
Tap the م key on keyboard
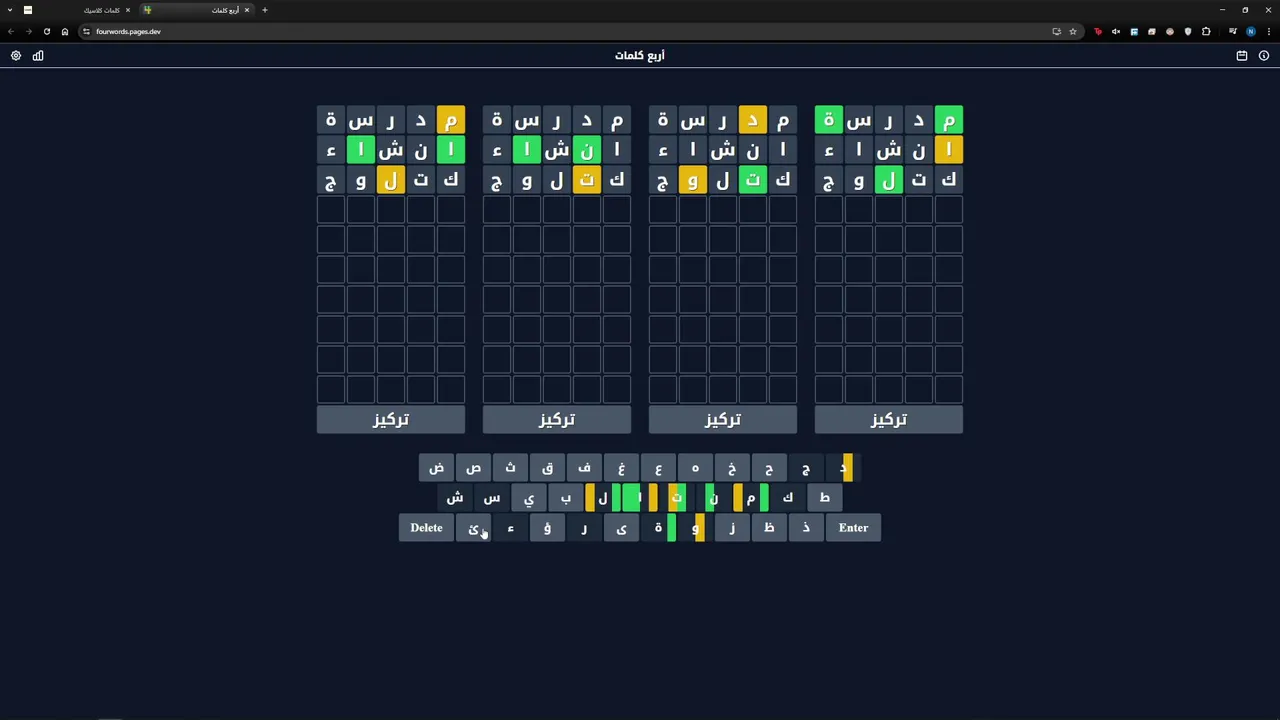[751, 498]
